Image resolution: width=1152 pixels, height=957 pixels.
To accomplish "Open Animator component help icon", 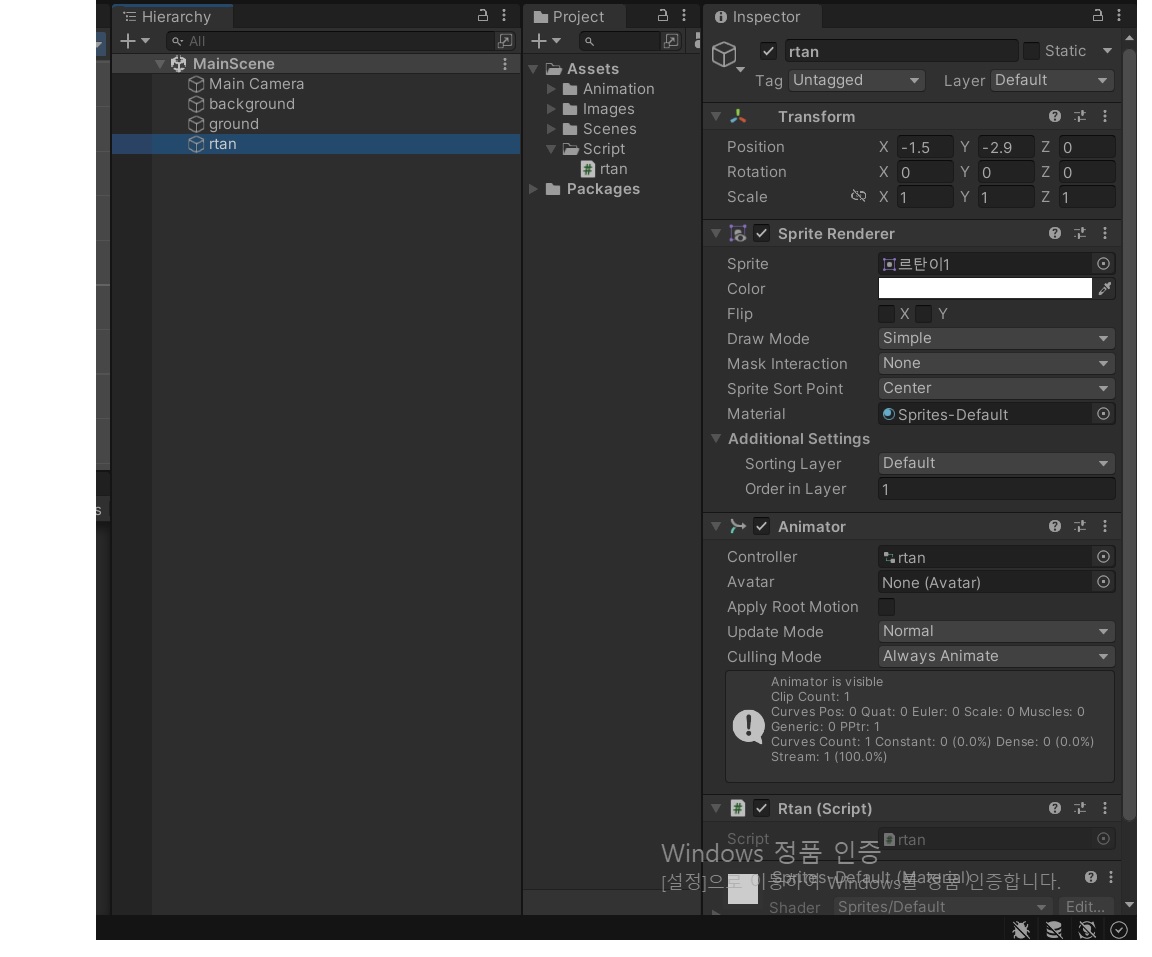I will click(x=1055, y=526).
